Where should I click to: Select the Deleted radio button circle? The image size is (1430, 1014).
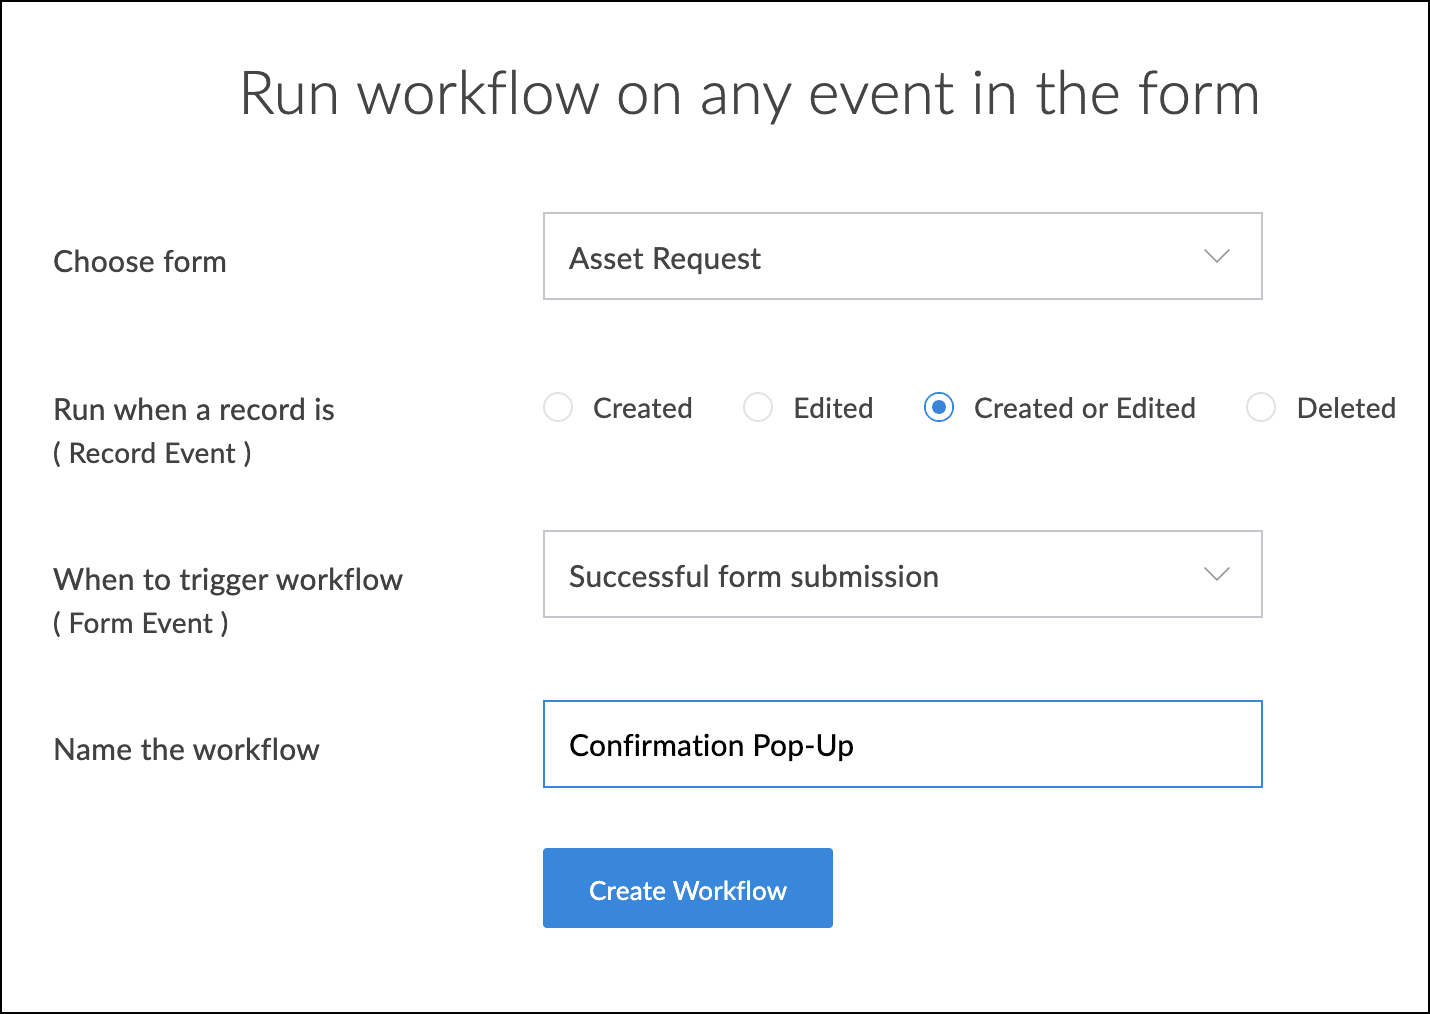click(x=1261, y=408)
